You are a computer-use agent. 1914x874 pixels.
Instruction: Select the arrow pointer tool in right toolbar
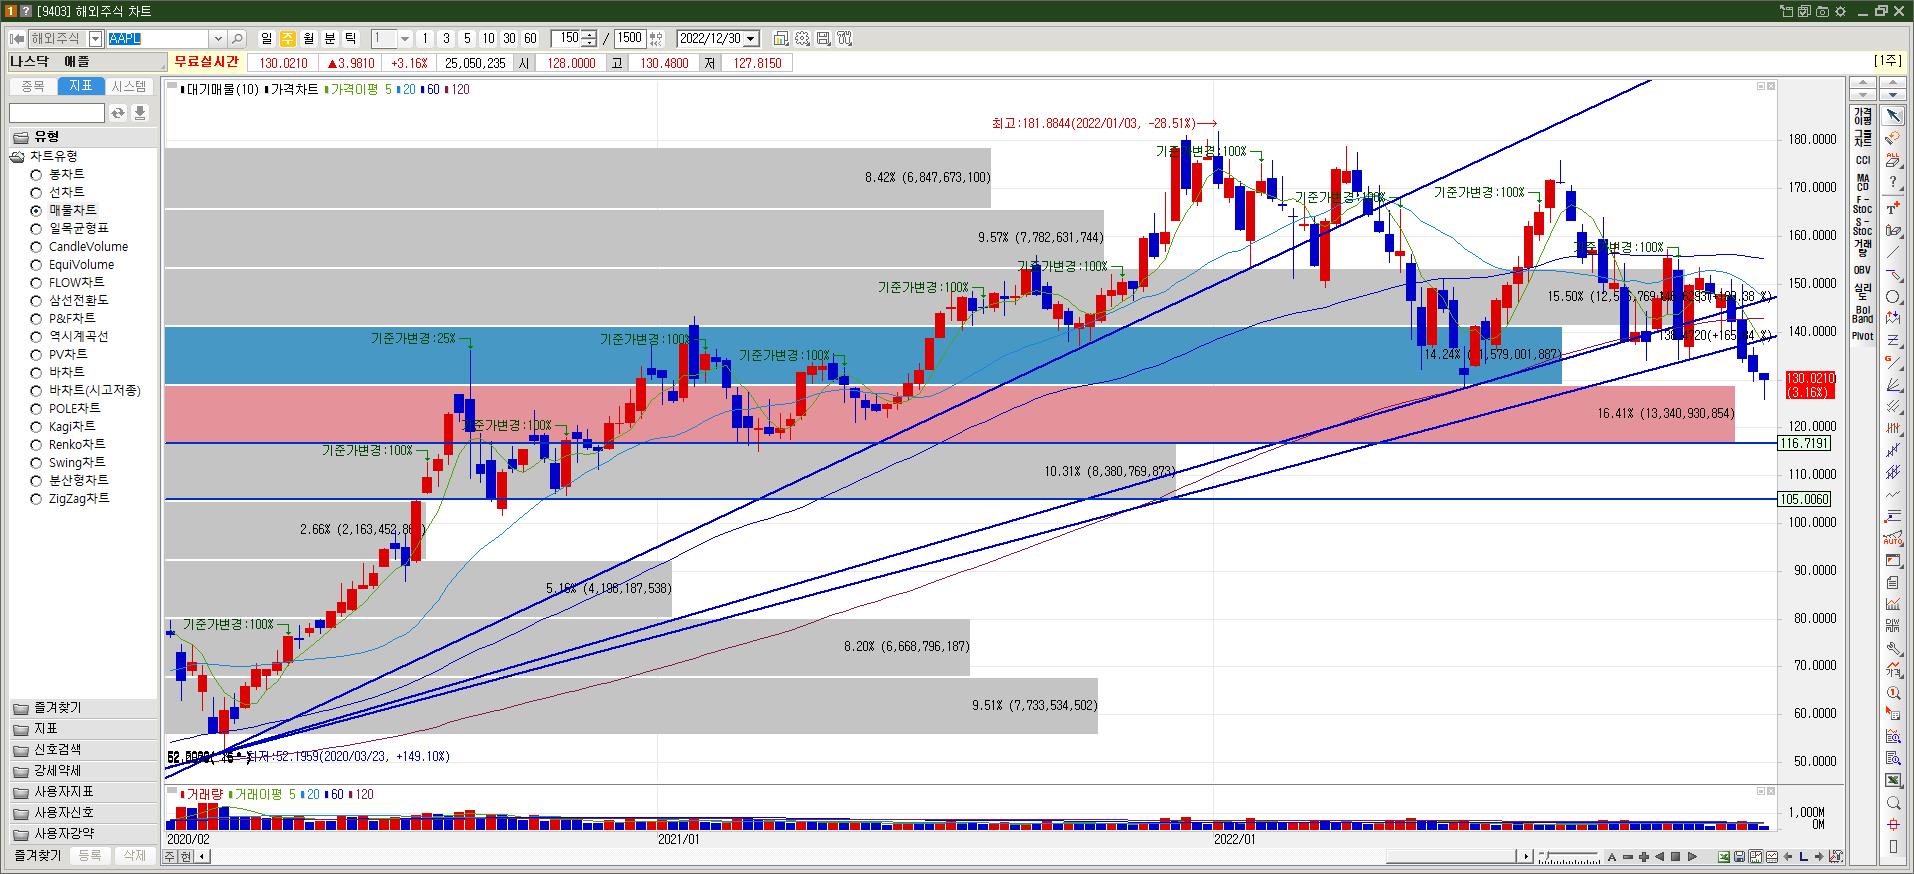pyautogui.click(x=1892, y=116)
